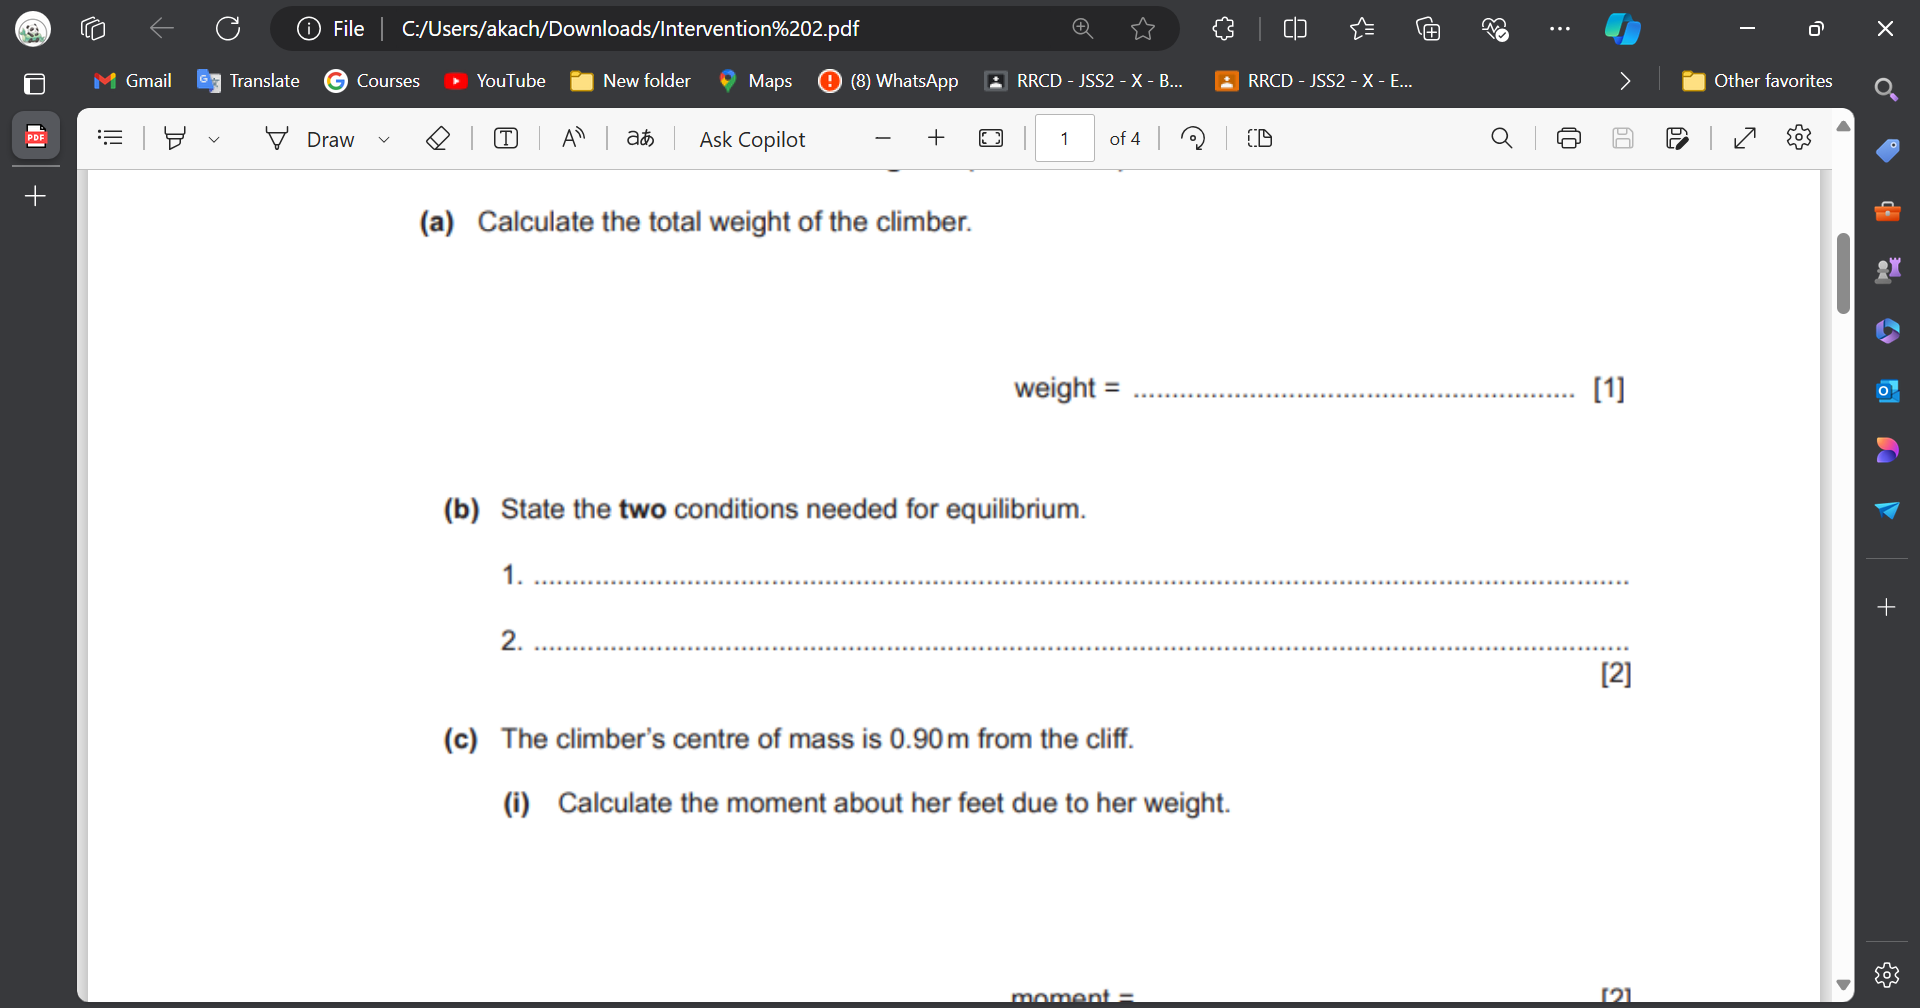
Task: Open the RRCD - JSS2 - X - B bookmark
Action: pyautogui.click(x=1084, y=81)
